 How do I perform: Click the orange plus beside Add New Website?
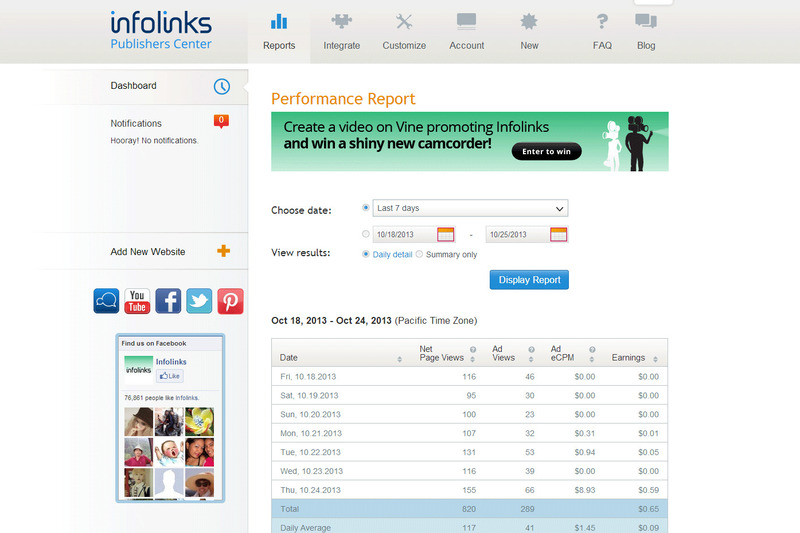click(223, 250)
